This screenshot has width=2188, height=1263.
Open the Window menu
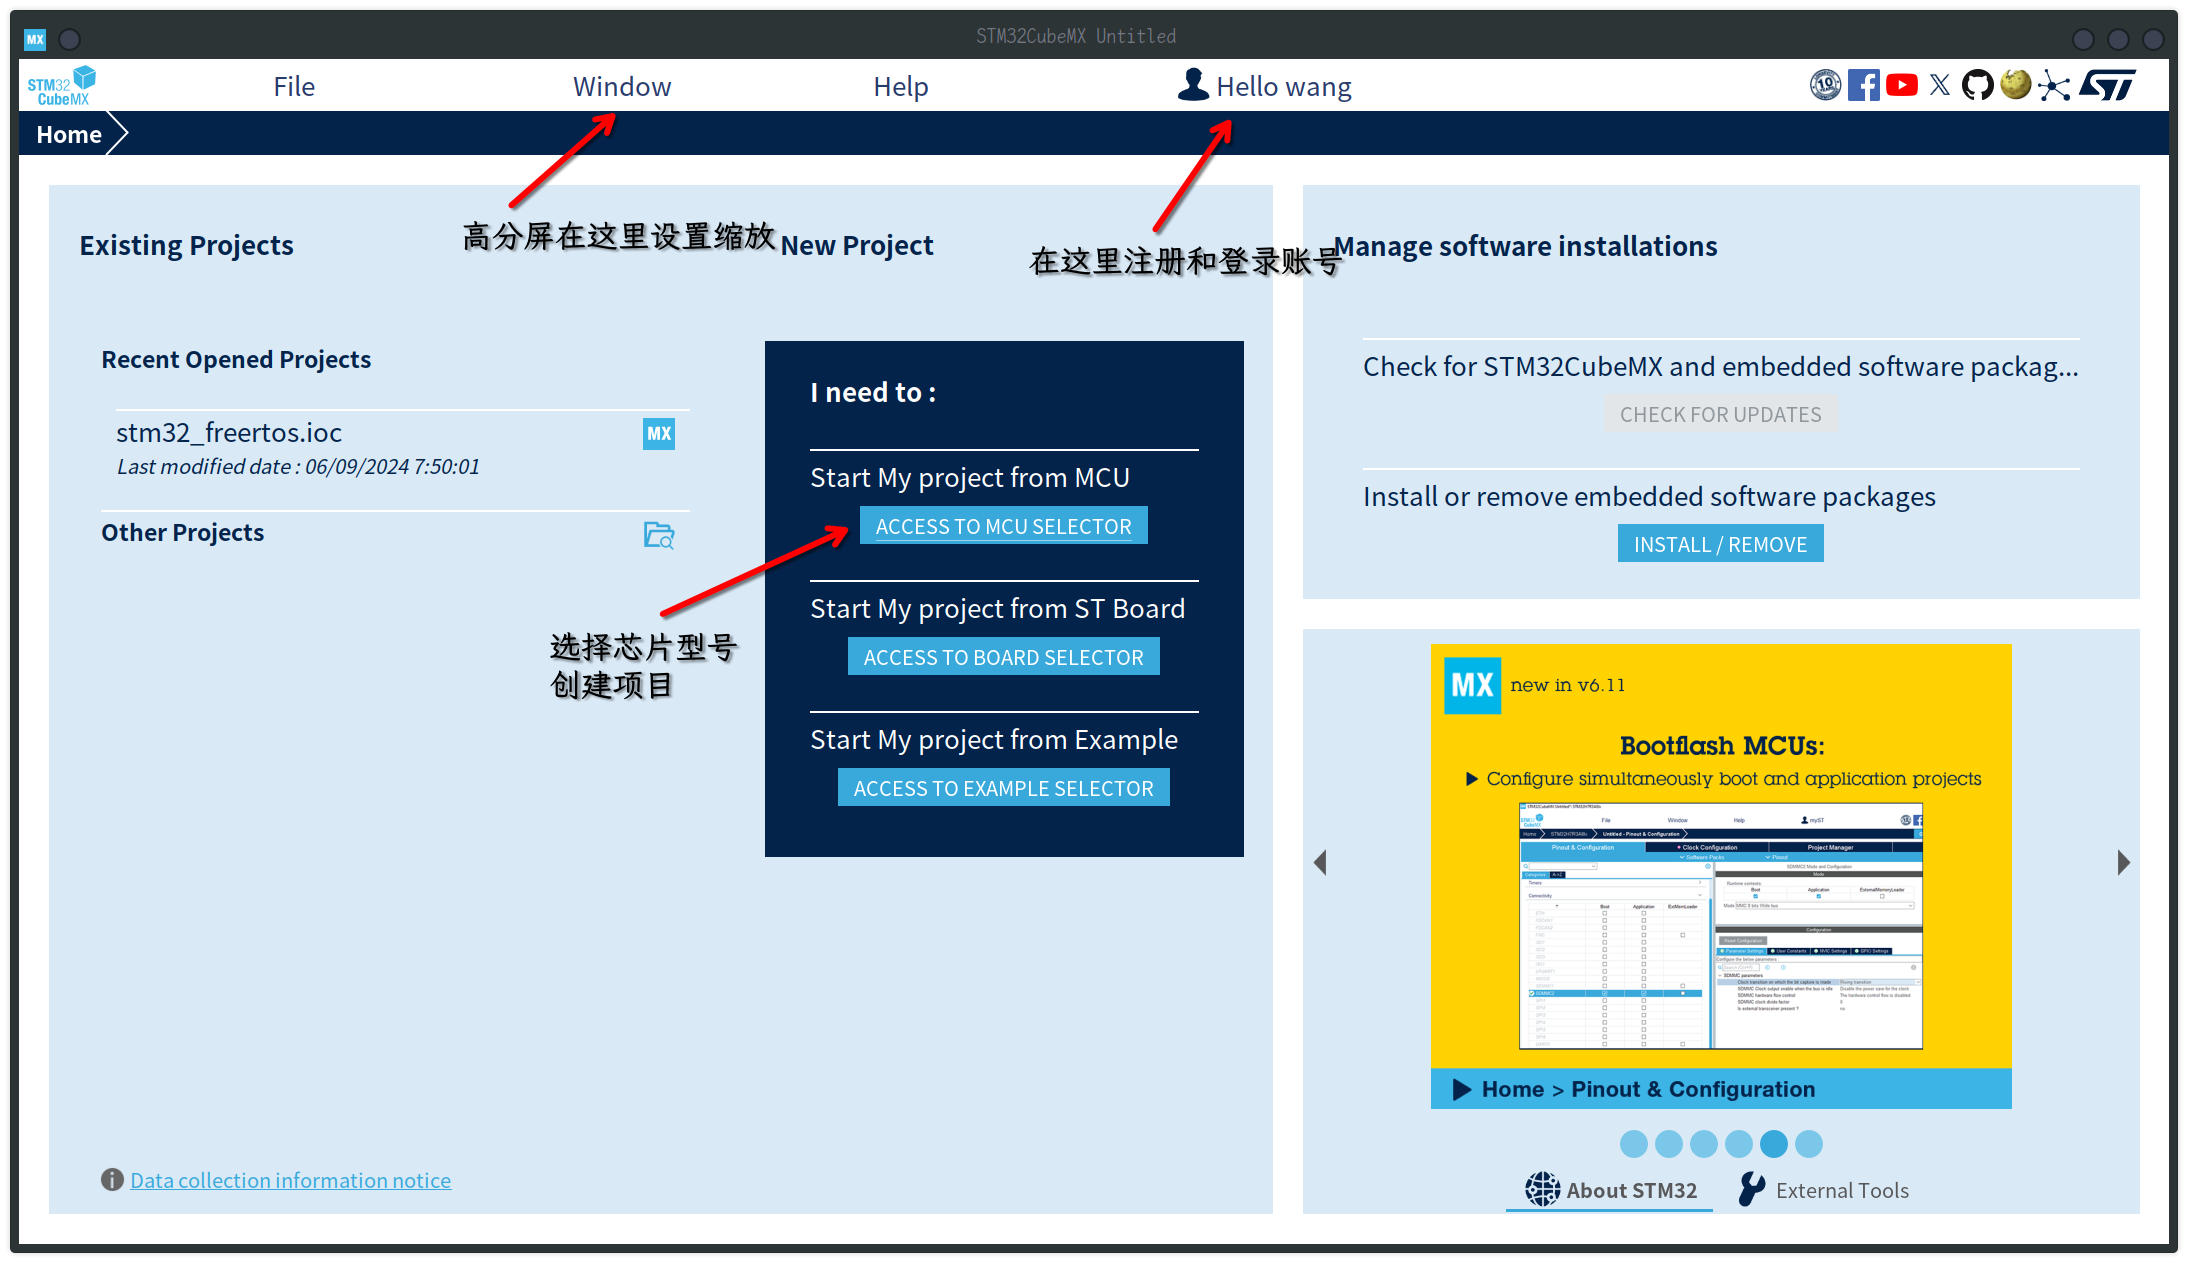622,87
